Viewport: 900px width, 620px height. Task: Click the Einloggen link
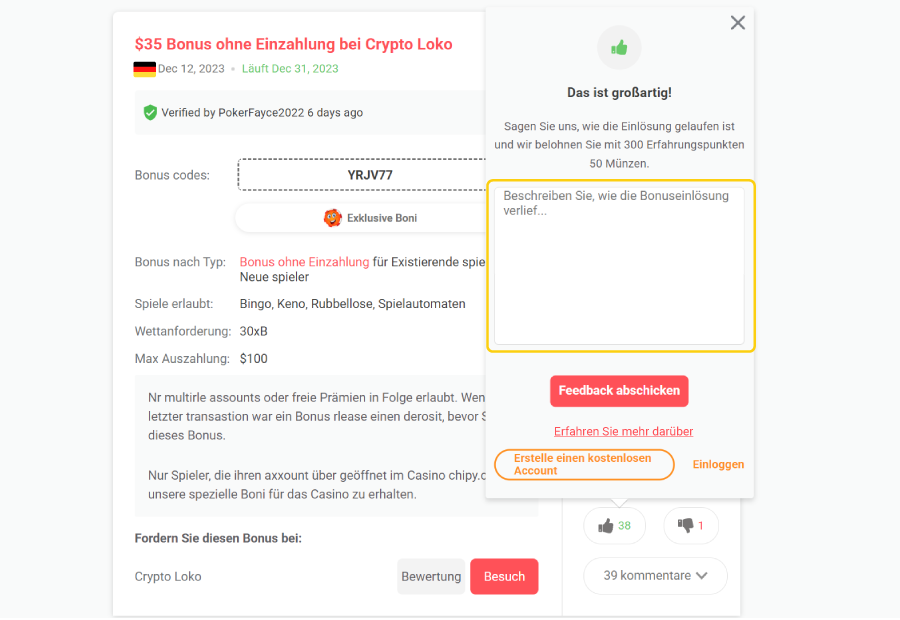pos(718,464)
